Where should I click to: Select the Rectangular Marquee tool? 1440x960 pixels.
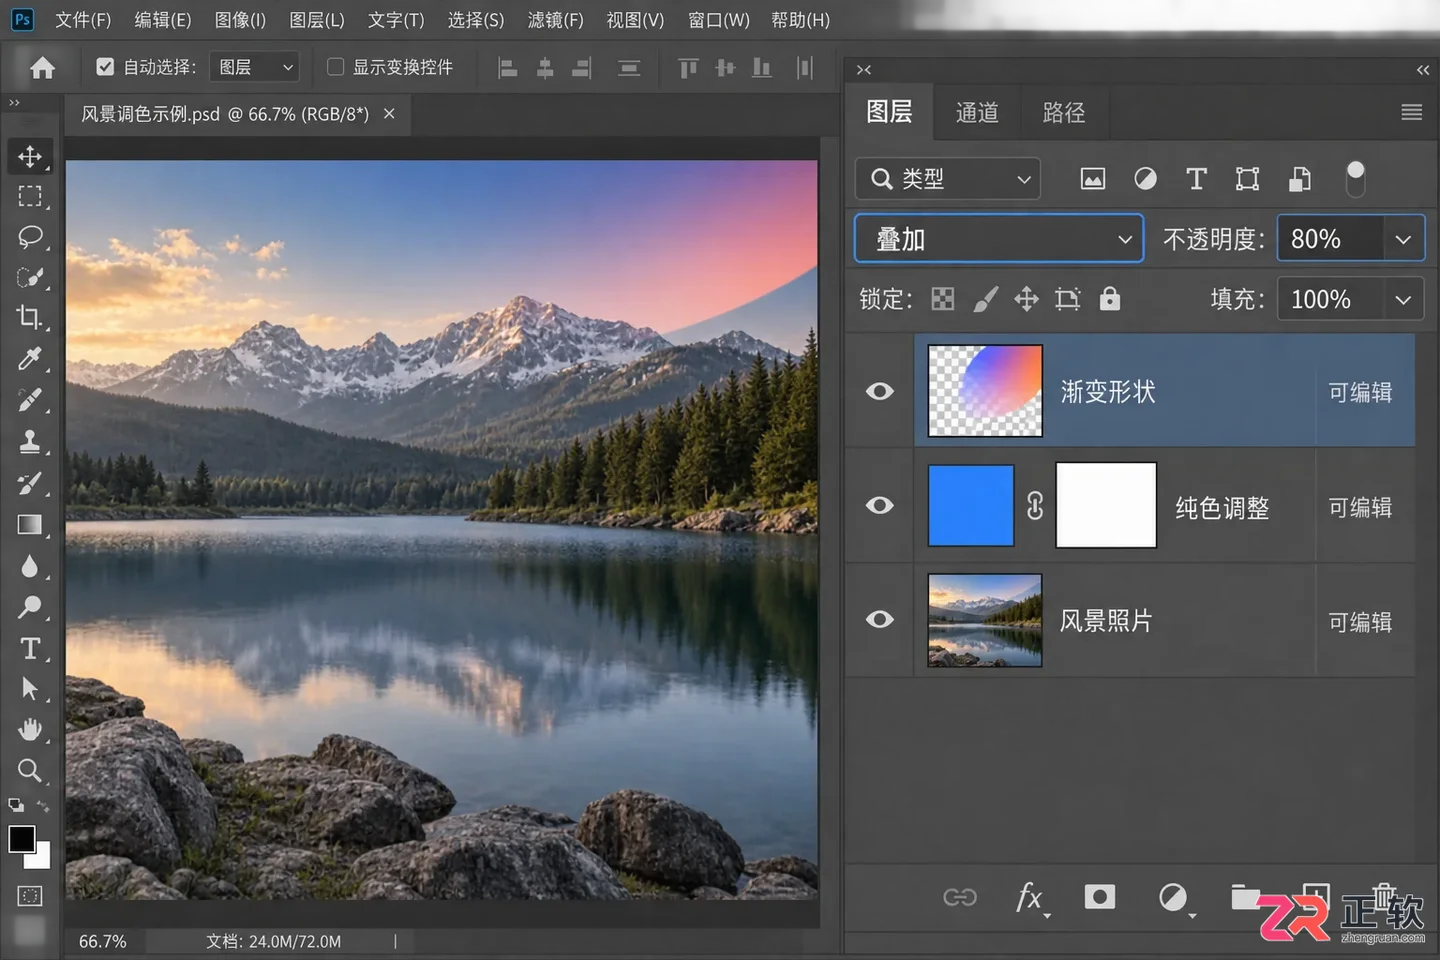pos(30,197)
